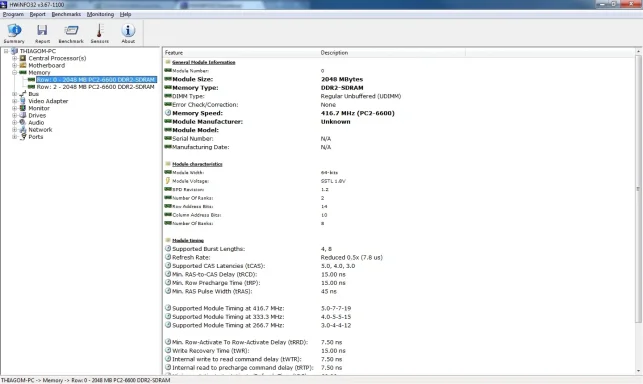Click the Video Adapter tree icon

pos(23,101)
